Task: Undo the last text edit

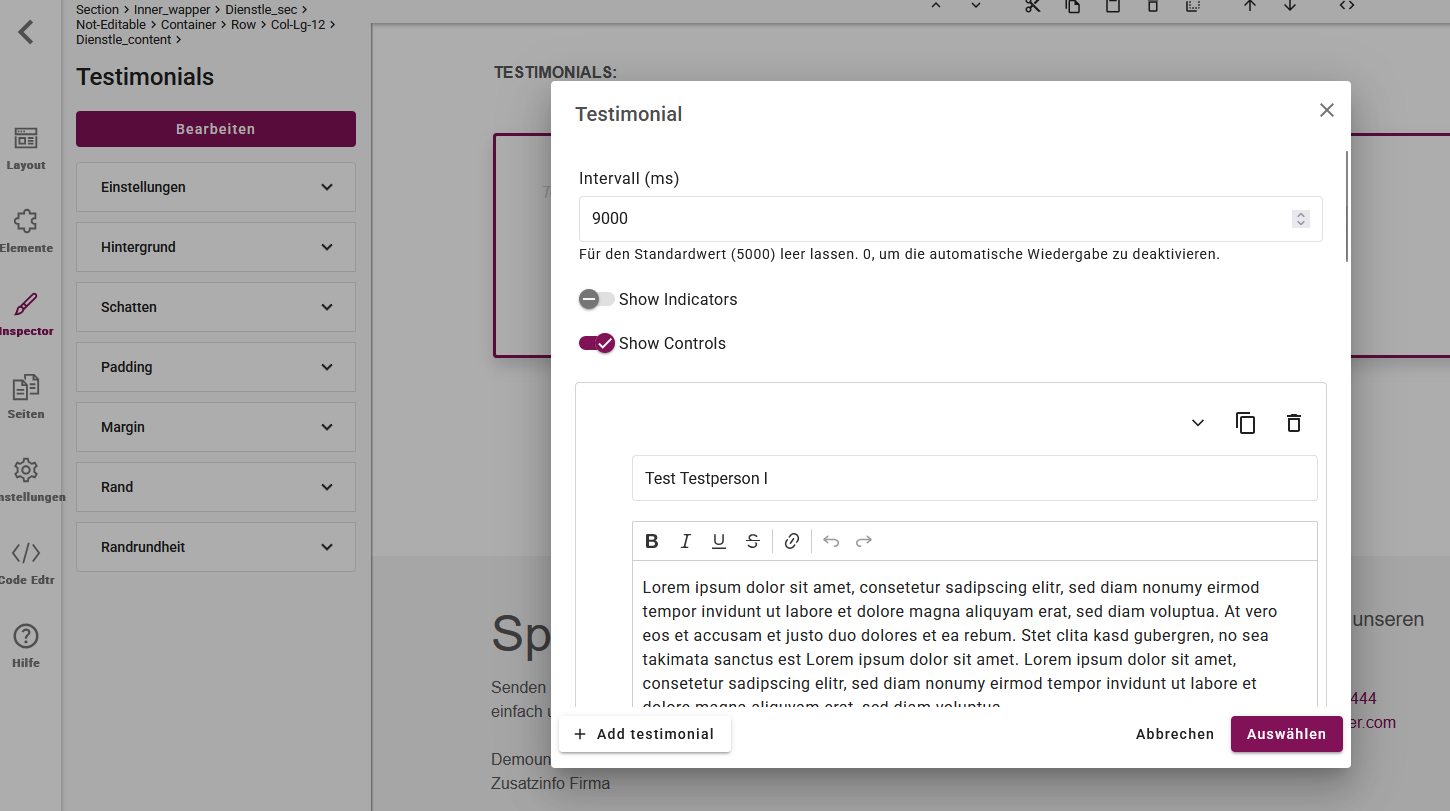Action: click(830, 541)
